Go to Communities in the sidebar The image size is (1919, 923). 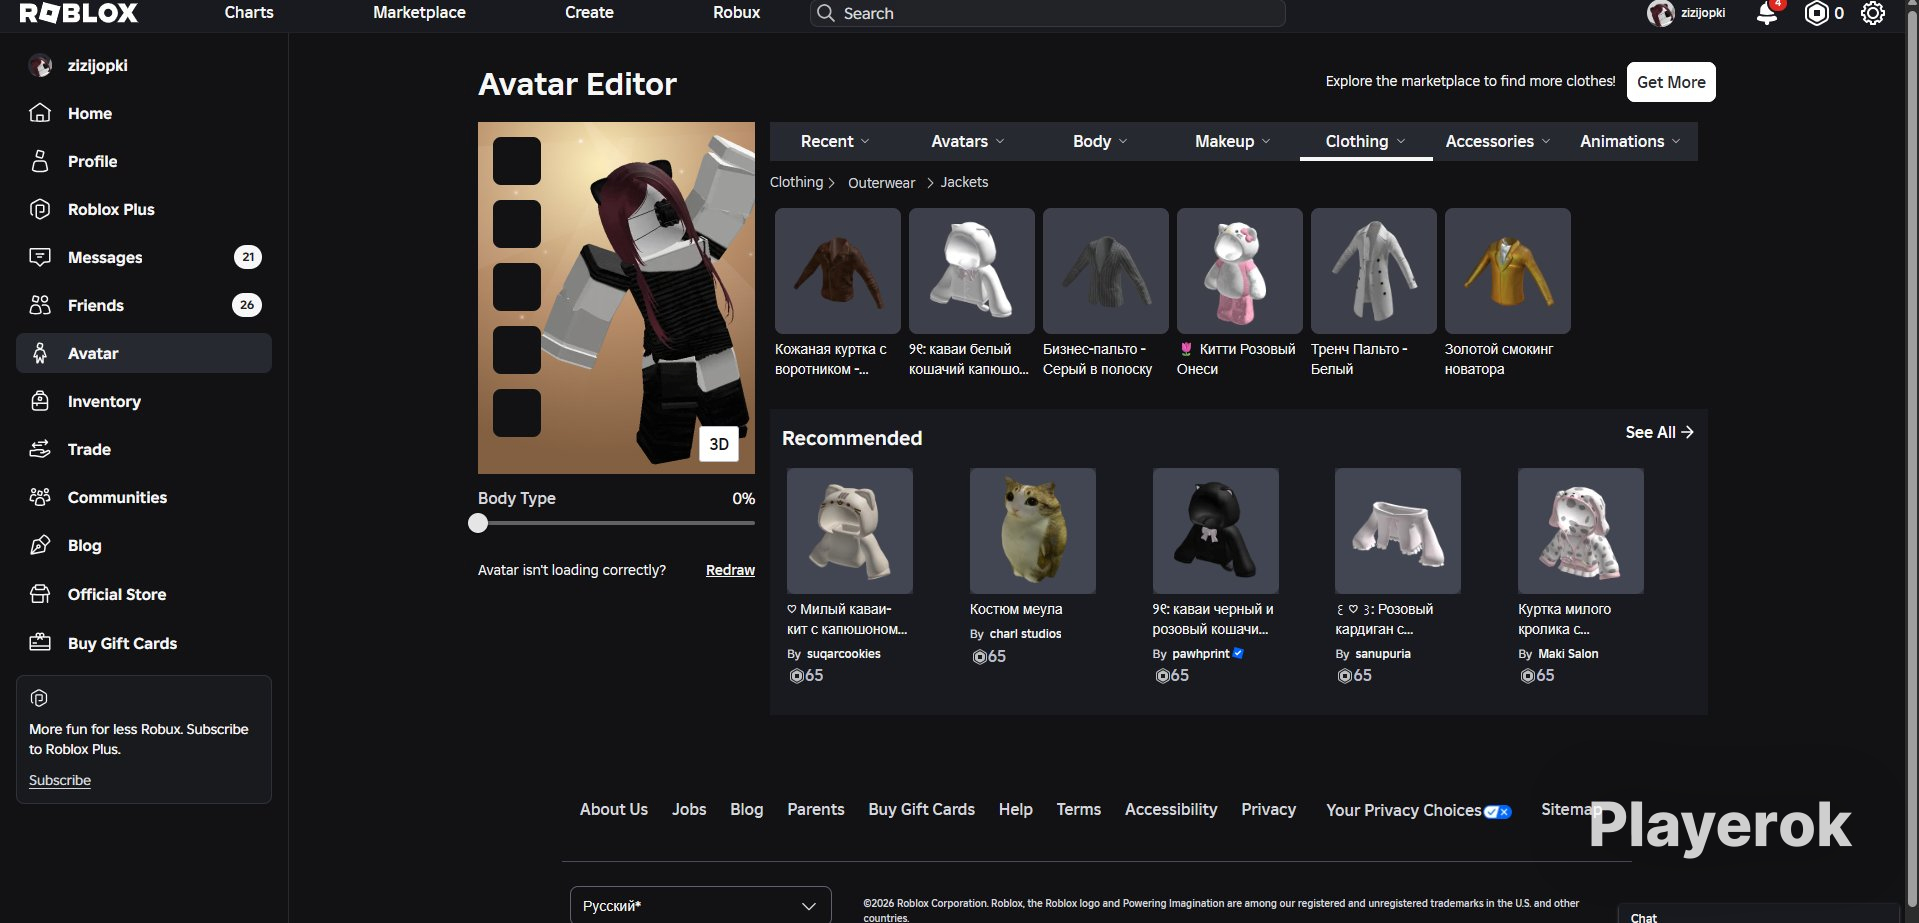click(144, 497)
